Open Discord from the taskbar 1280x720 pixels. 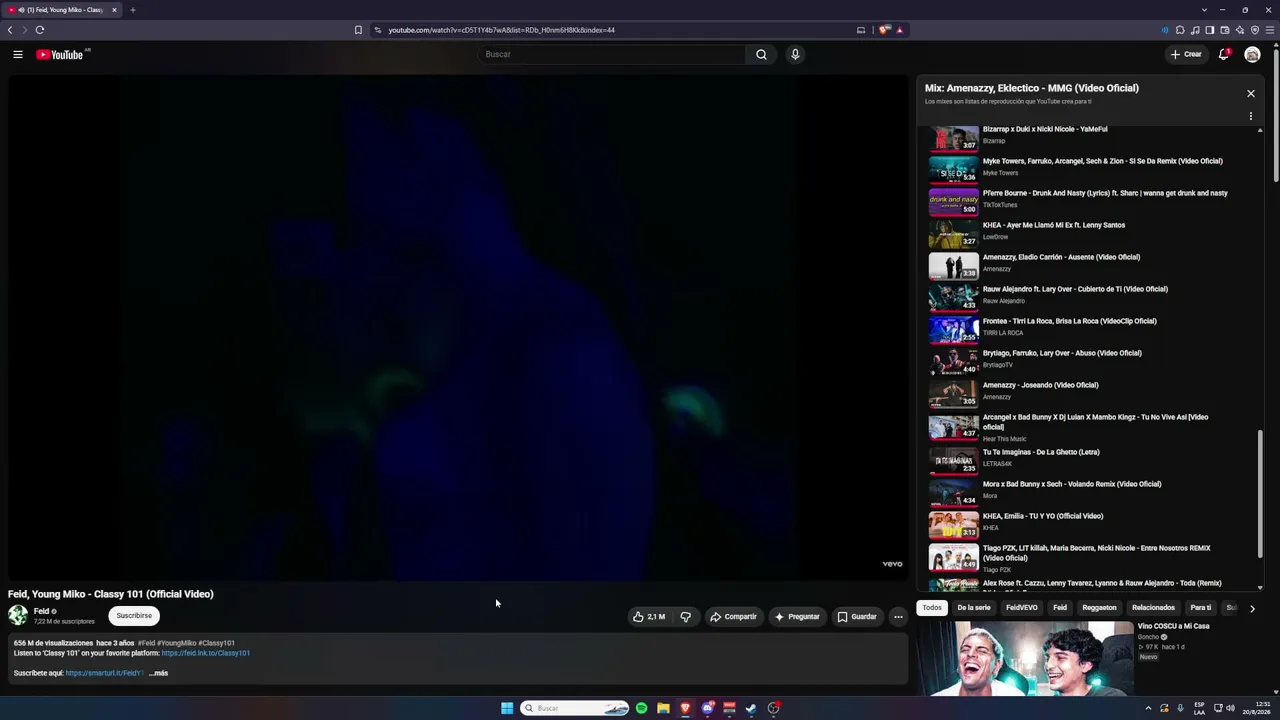point(707,708)
